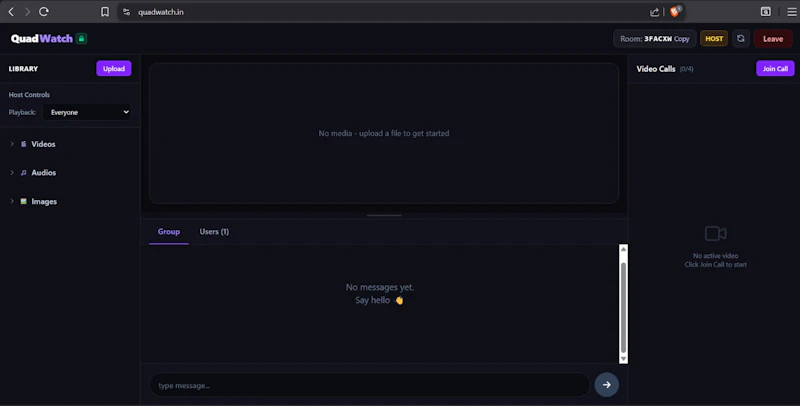
Task: Click the (0/4) call count text
Action: pos(686,69)
